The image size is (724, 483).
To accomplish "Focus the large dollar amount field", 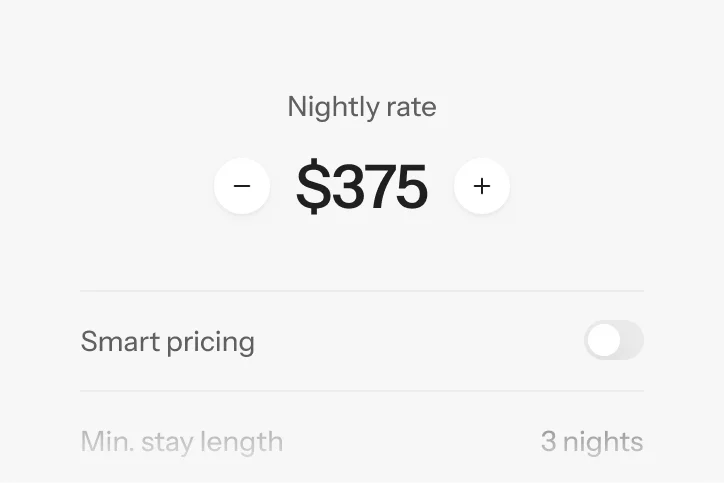I will tap(362, 187).
